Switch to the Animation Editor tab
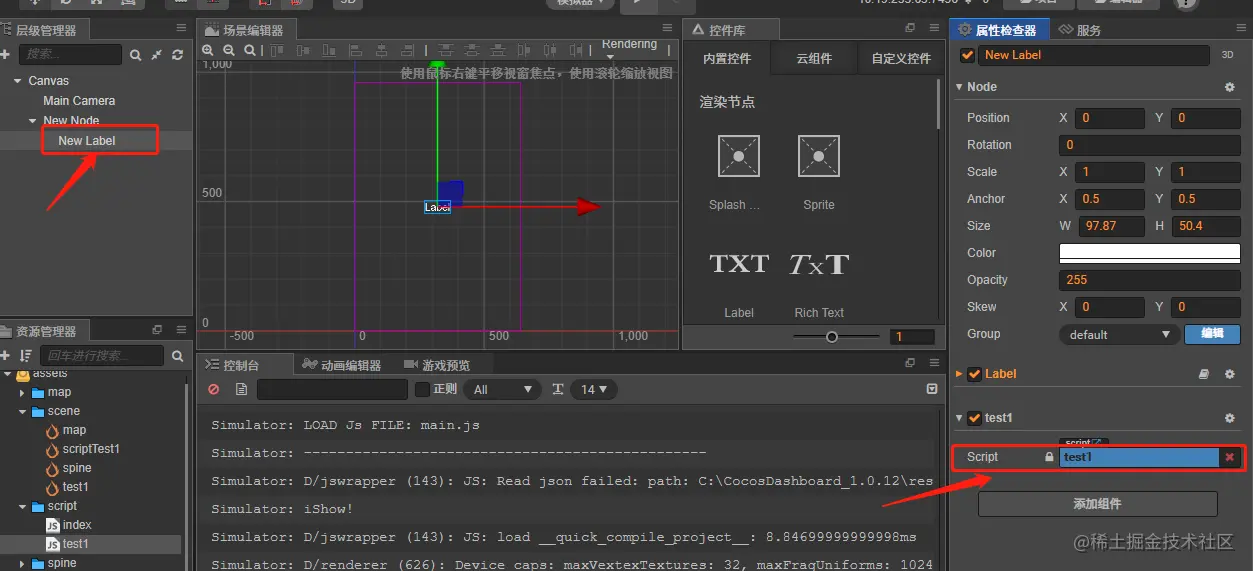This screenshot has height=571, width=1253. click(x=342, y=365)
